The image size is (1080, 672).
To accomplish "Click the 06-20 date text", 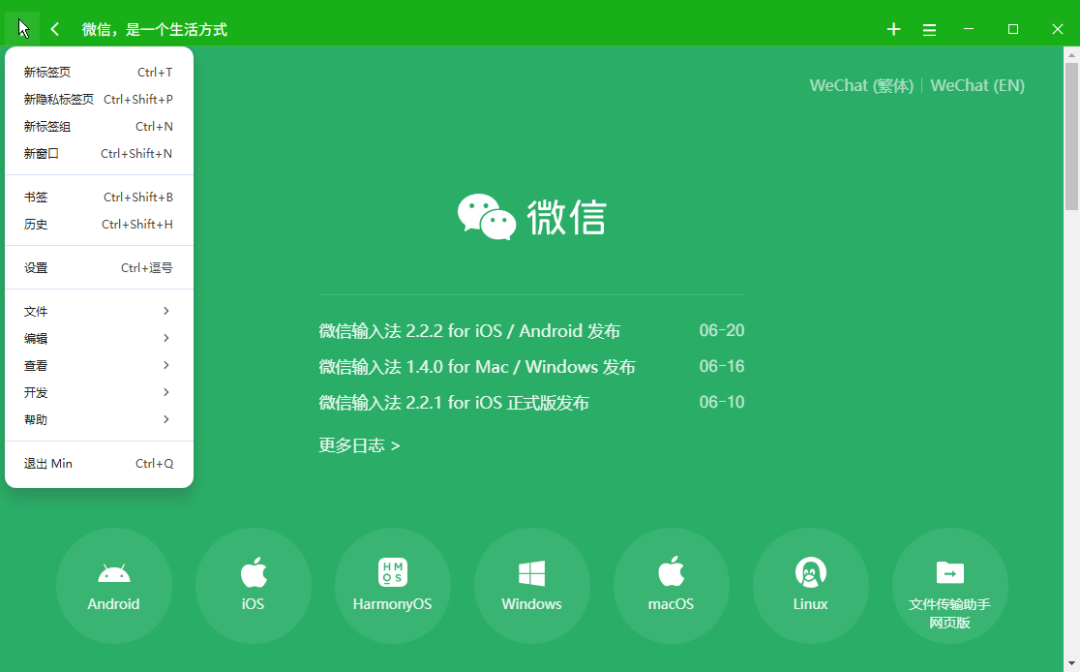I will coord(722,330).
